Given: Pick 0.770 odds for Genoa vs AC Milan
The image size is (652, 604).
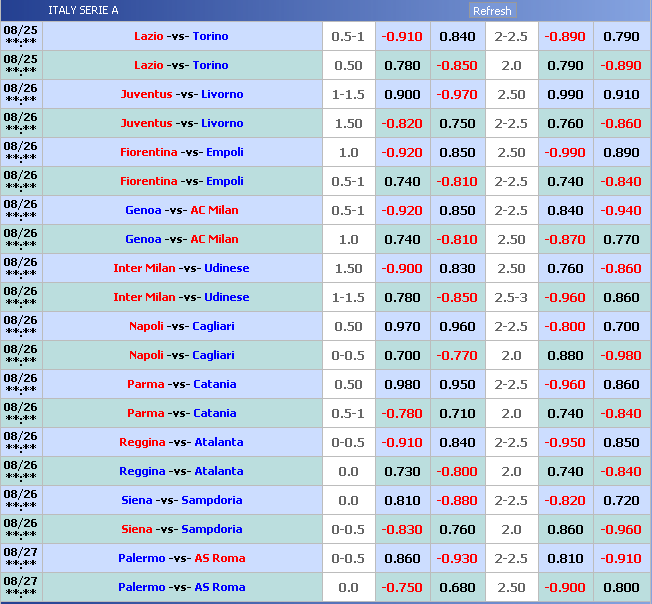Looking at the screenshot, I should [621, 239].
